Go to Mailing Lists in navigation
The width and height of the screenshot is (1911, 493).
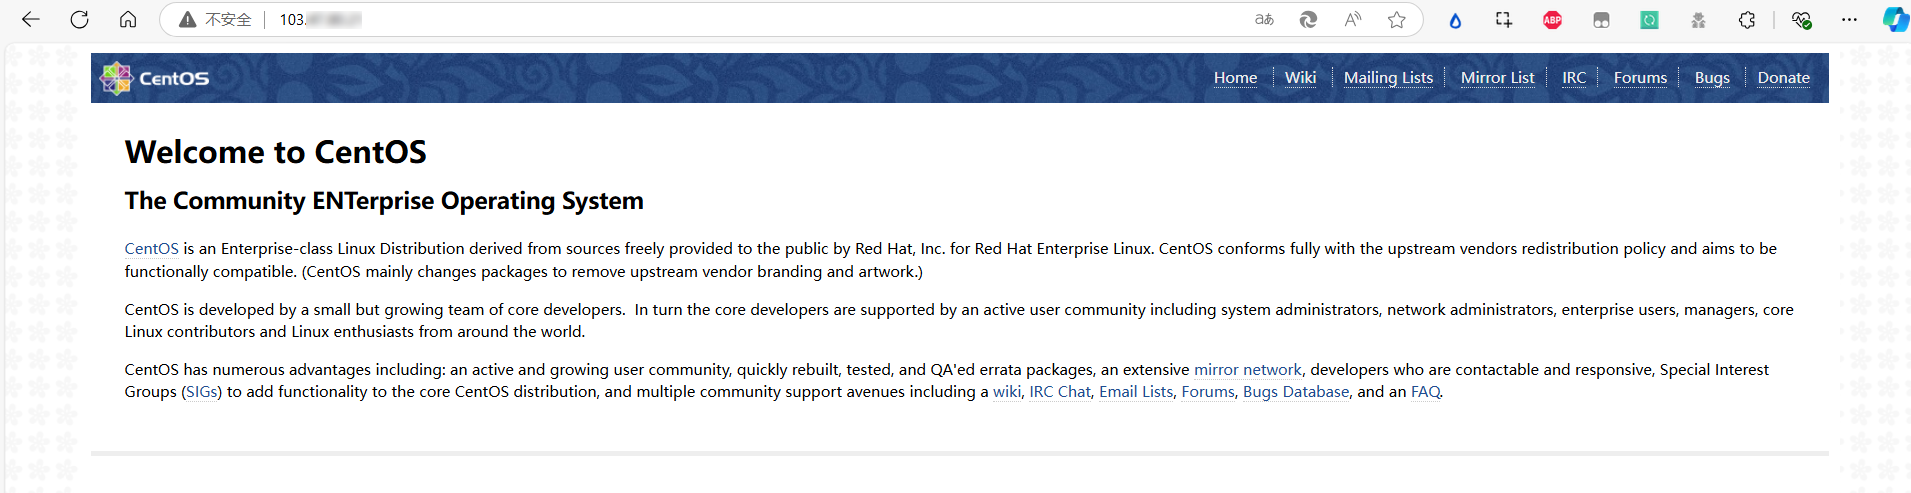[1388, 78]
